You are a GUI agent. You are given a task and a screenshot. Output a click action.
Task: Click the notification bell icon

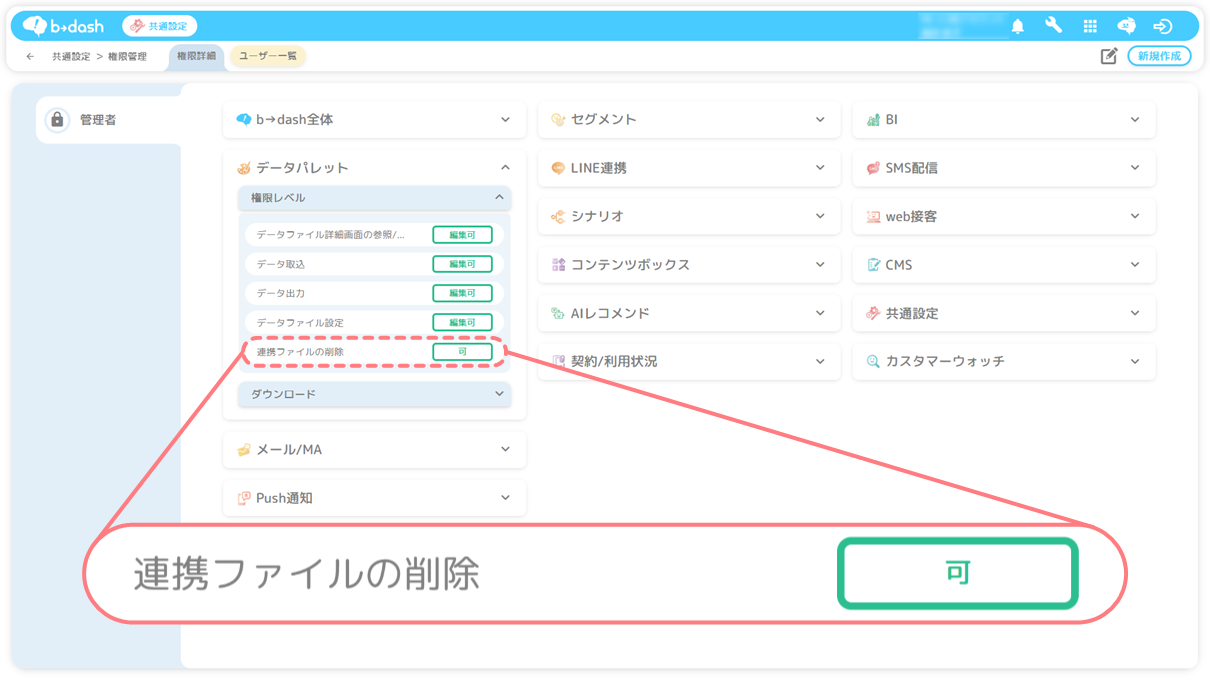(1018, 27)
